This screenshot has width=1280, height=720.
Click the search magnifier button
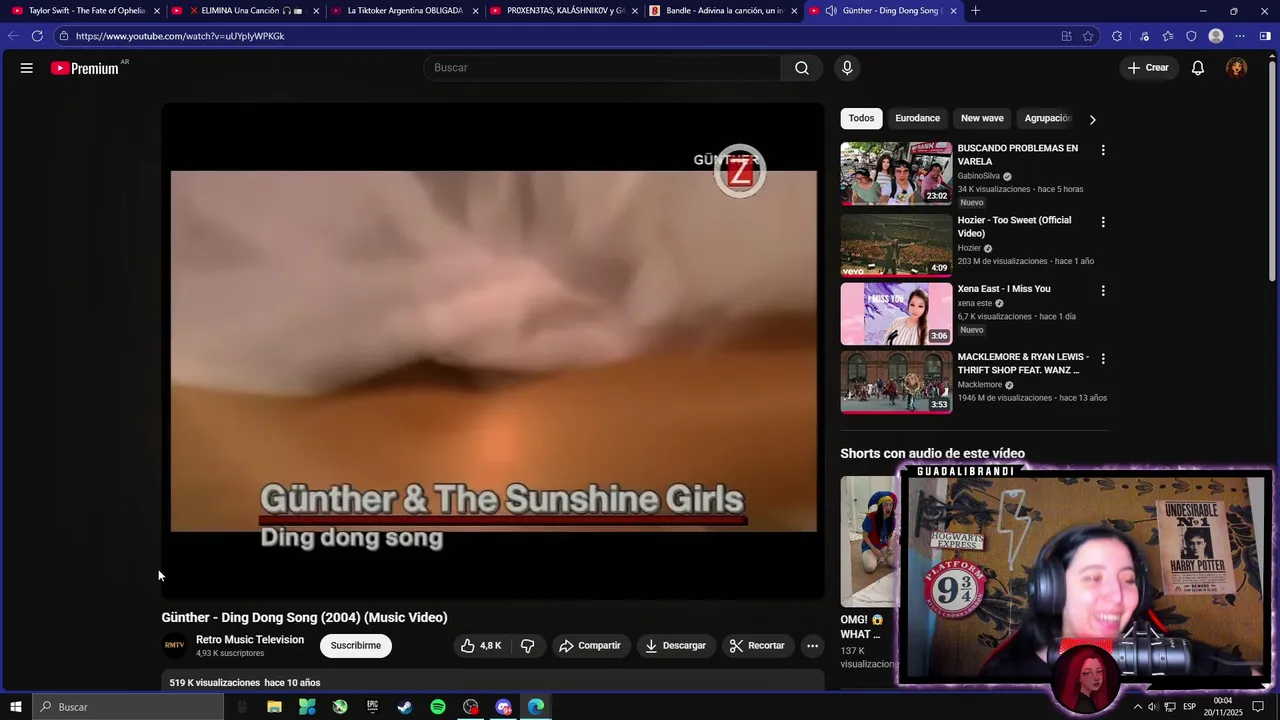pyautogui.click(x=802, y=68)
